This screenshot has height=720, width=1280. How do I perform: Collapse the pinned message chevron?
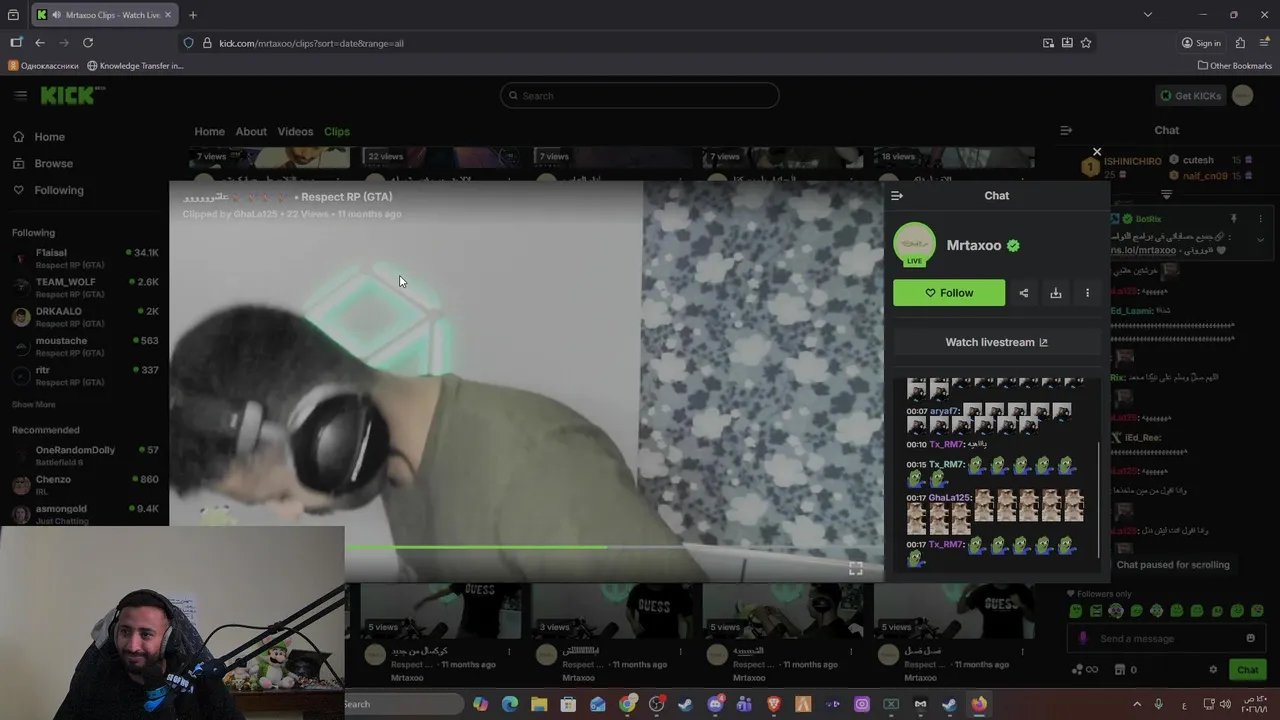click(x=1260, y=240)
